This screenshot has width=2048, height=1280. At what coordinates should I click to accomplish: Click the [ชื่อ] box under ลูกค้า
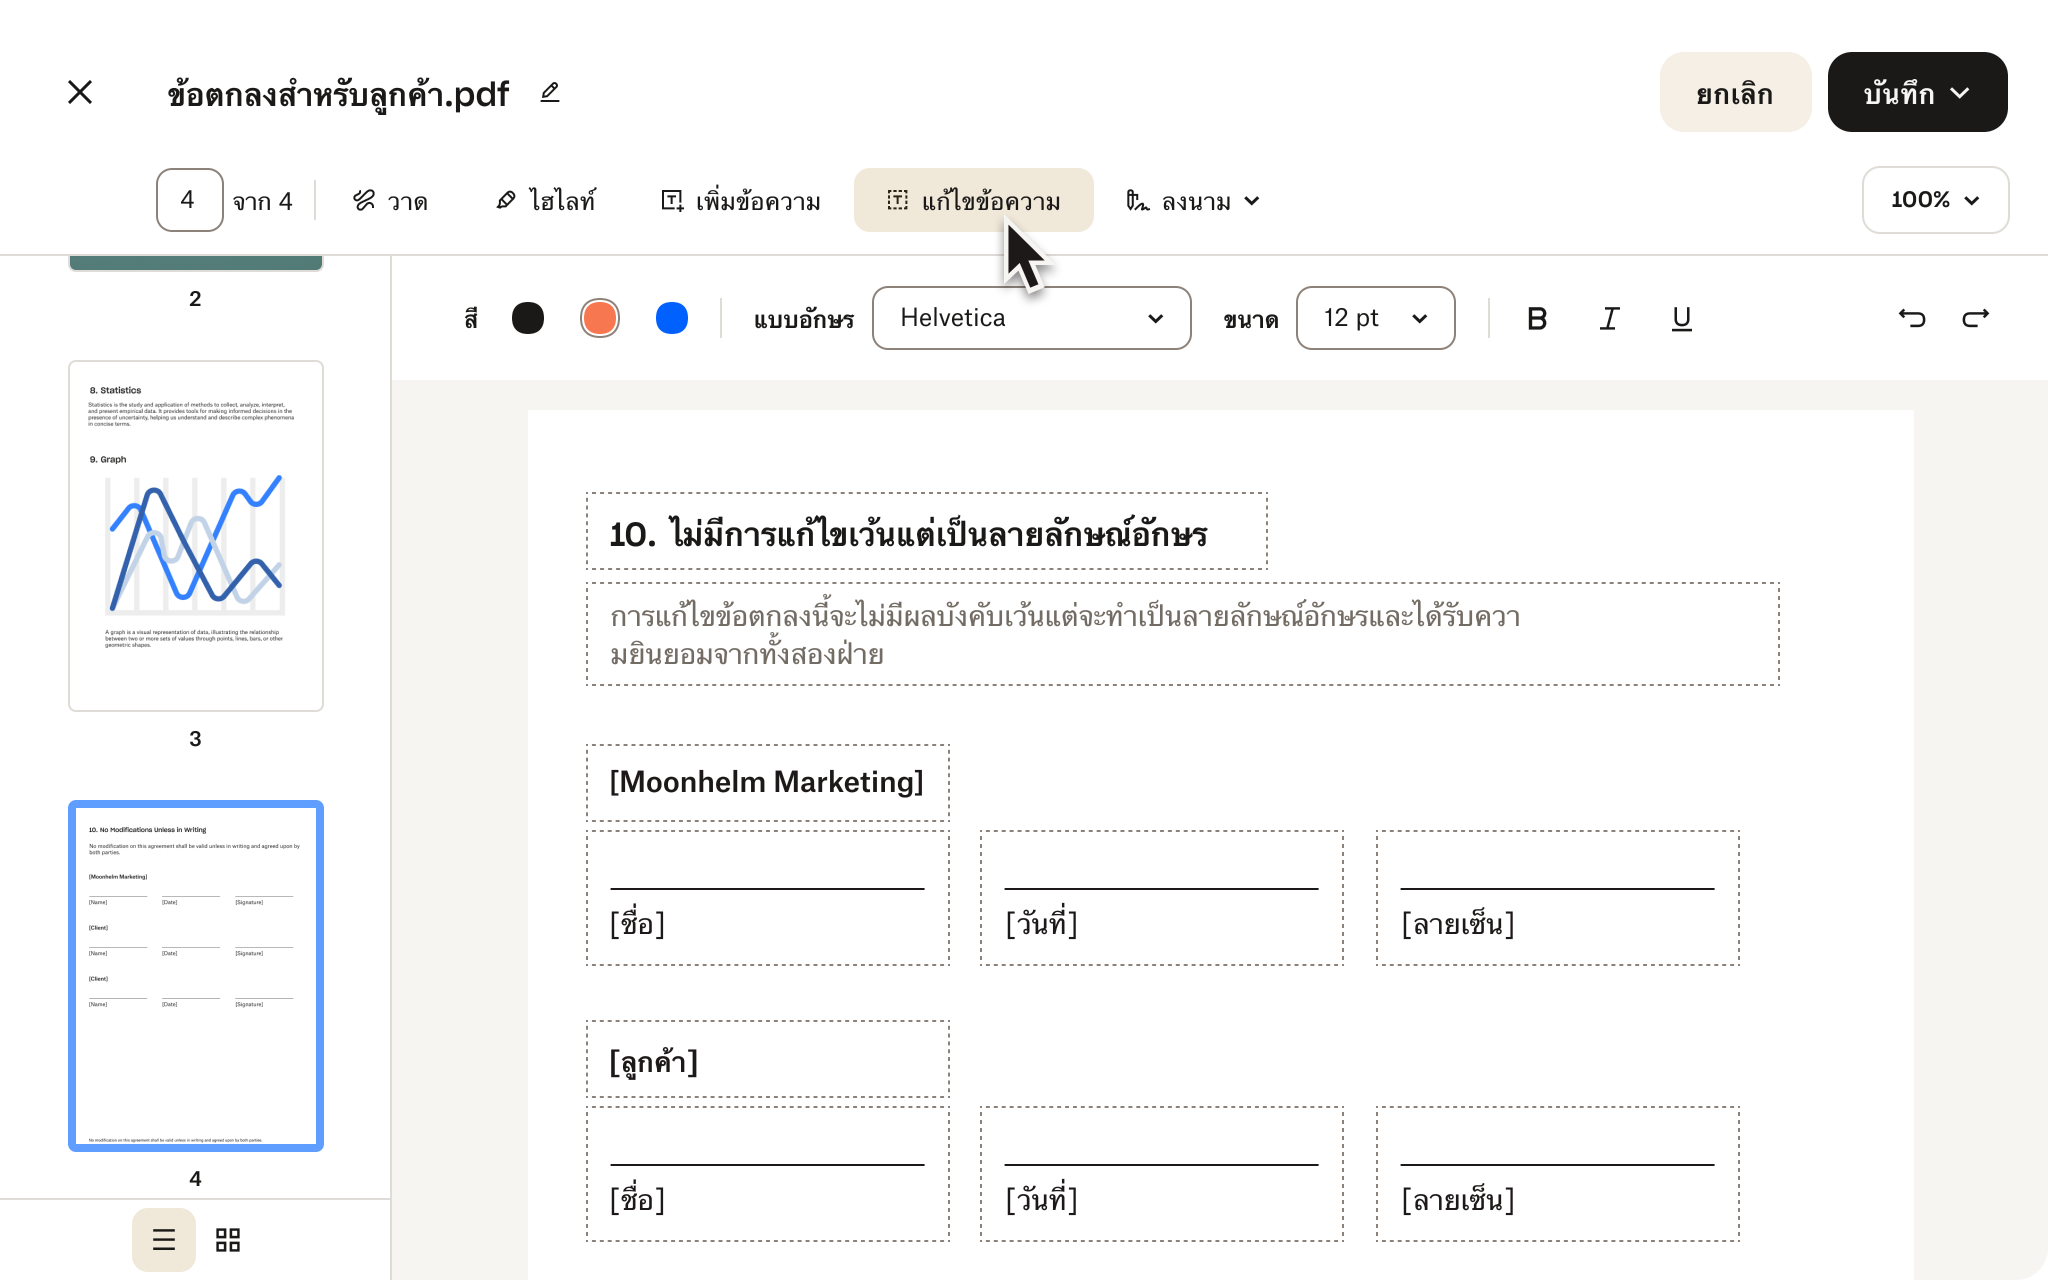[x=768, y=1174]
